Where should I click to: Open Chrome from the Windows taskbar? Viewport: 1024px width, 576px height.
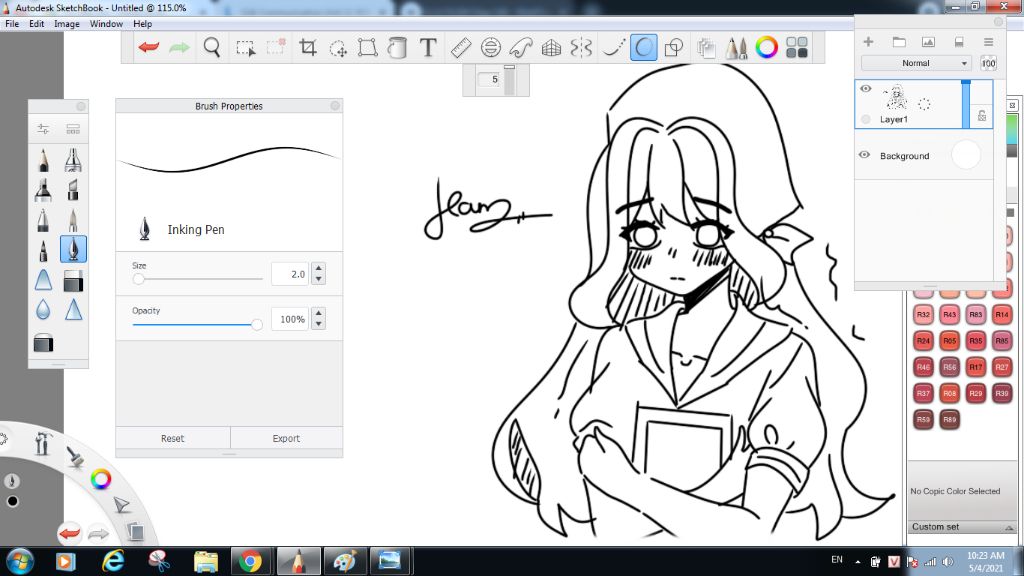point(249,562)
